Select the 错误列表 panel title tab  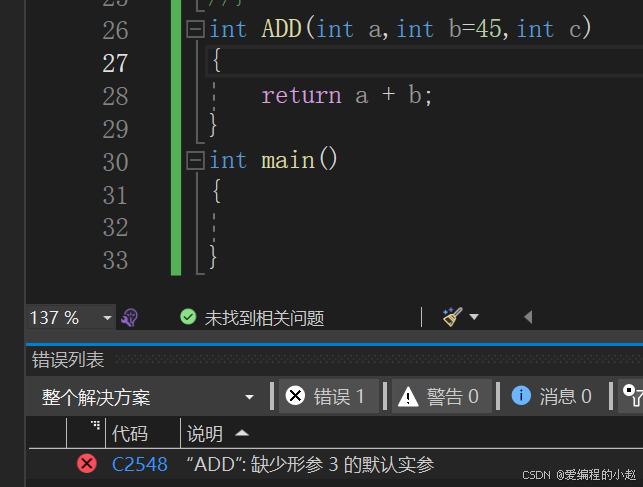click(x=68, y=360)
